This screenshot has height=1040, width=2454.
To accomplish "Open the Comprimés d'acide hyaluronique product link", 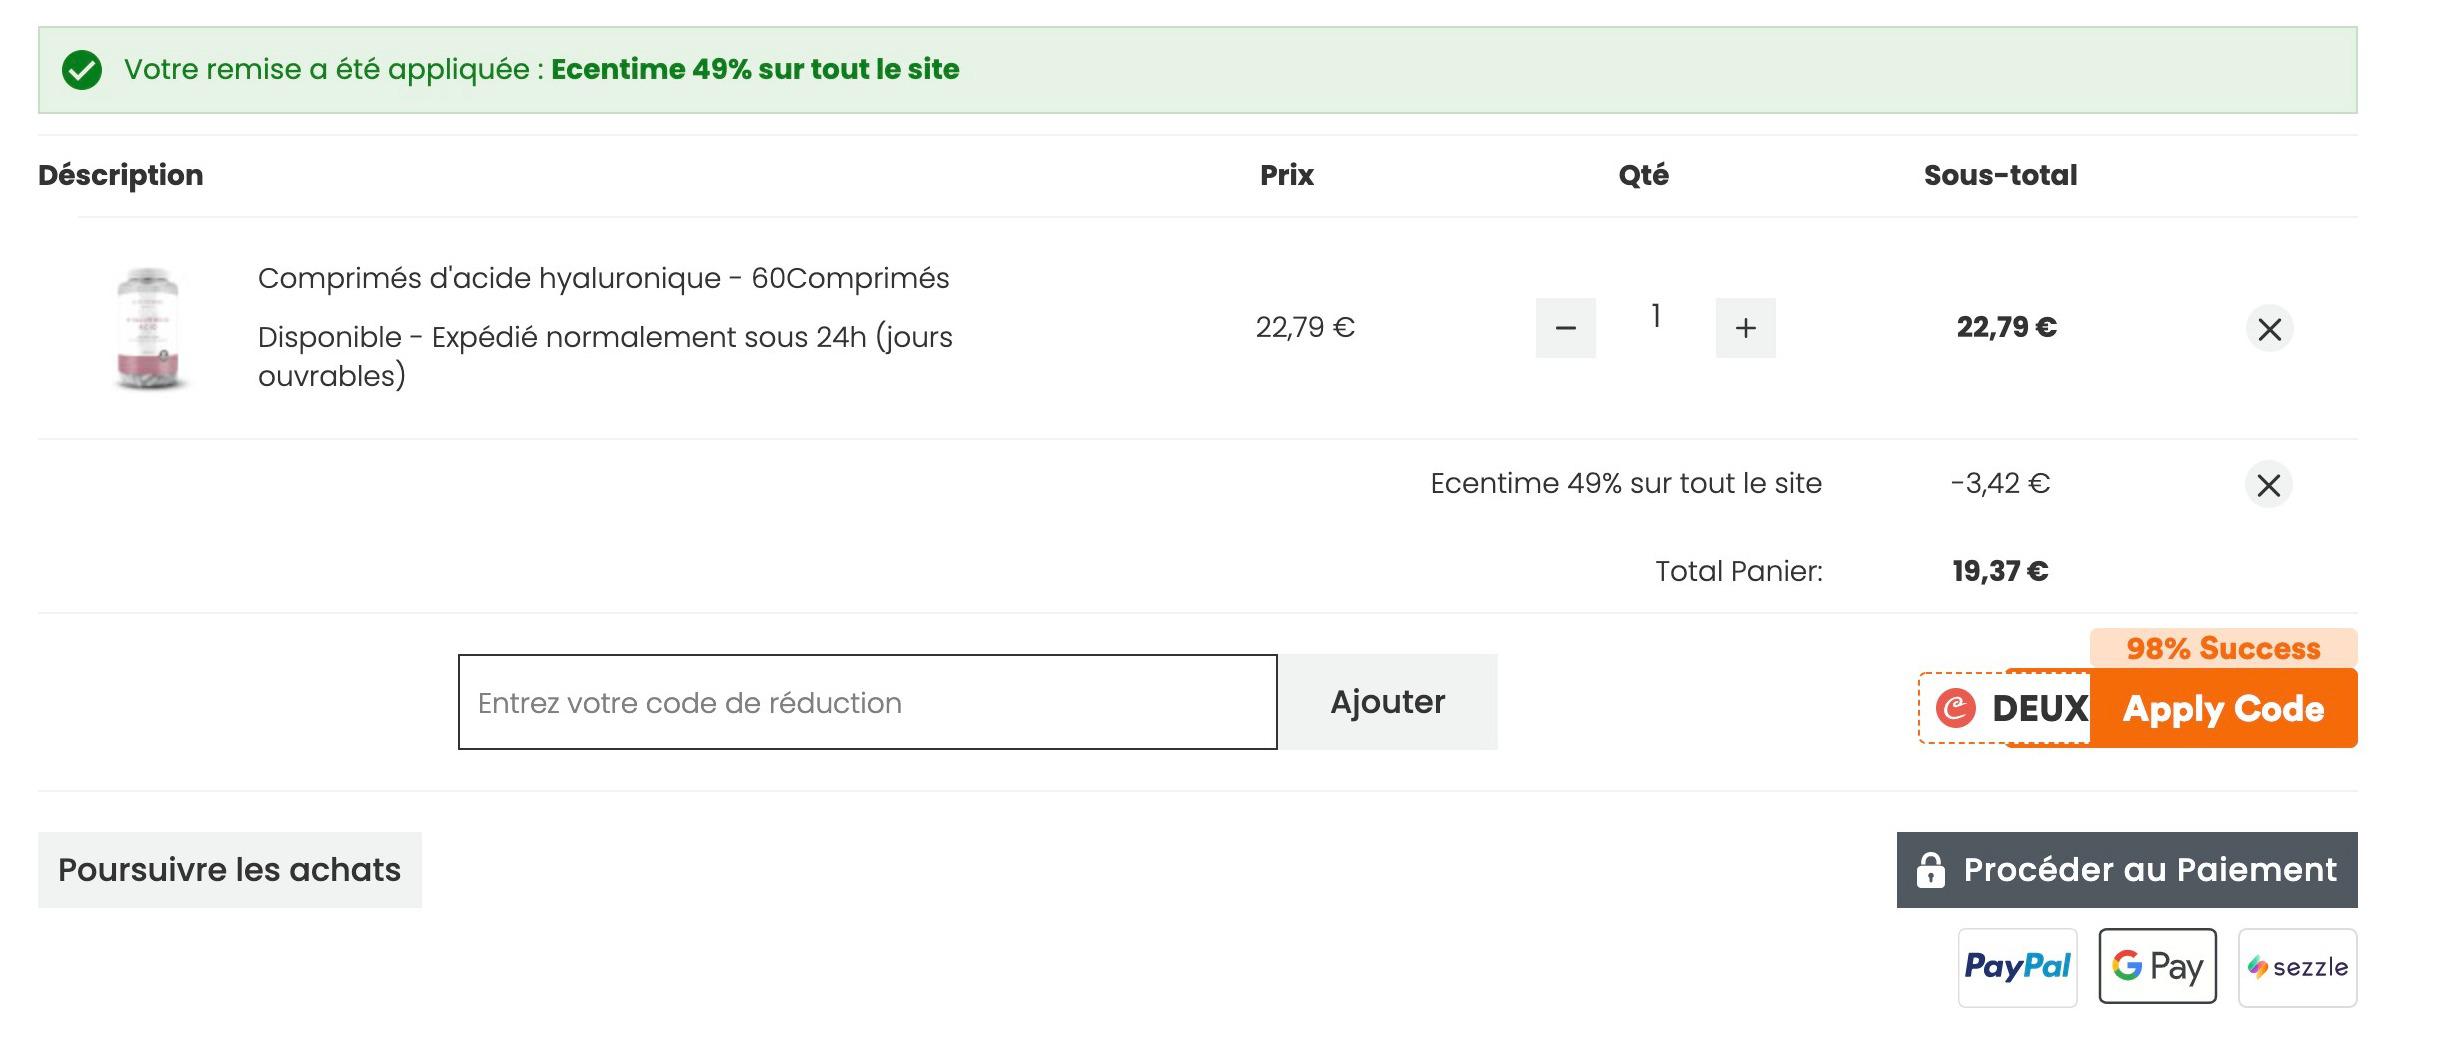I will pos(603,278).
